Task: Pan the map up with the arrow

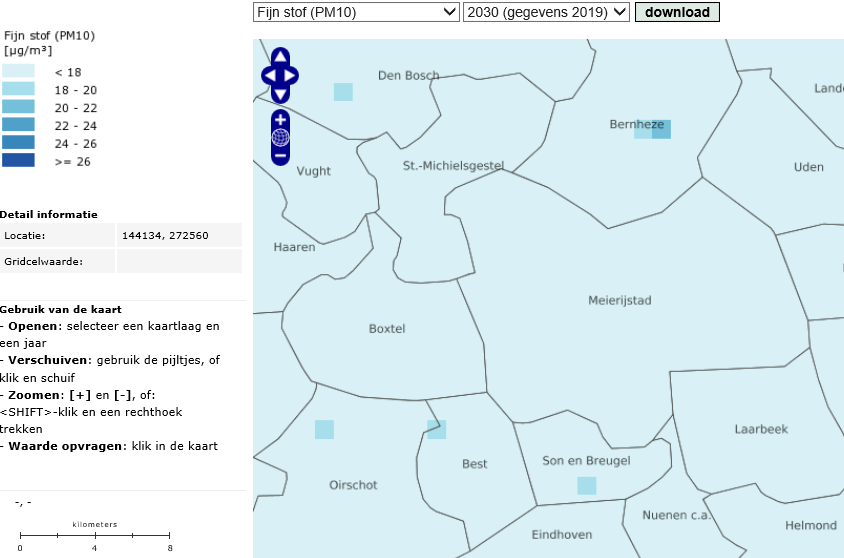Action: point(281,57)
